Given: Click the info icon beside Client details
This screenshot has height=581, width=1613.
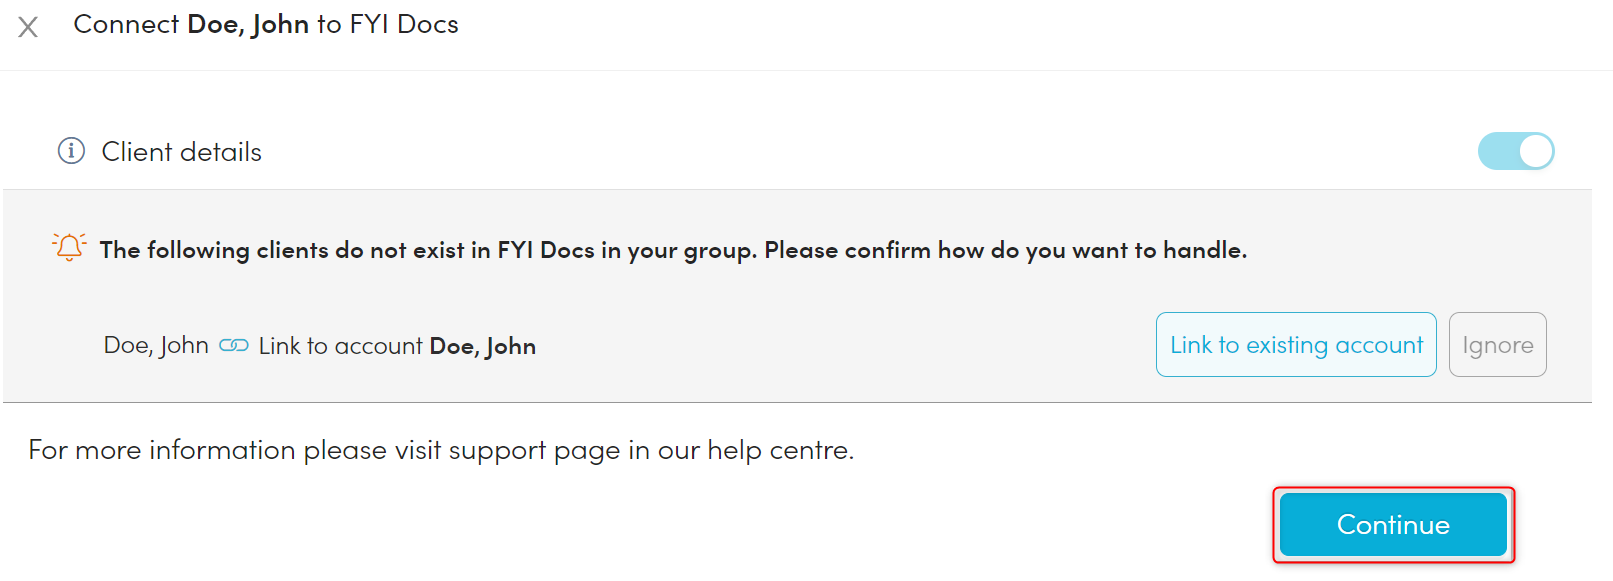Looking at the screenshot, I should (71, 151).
